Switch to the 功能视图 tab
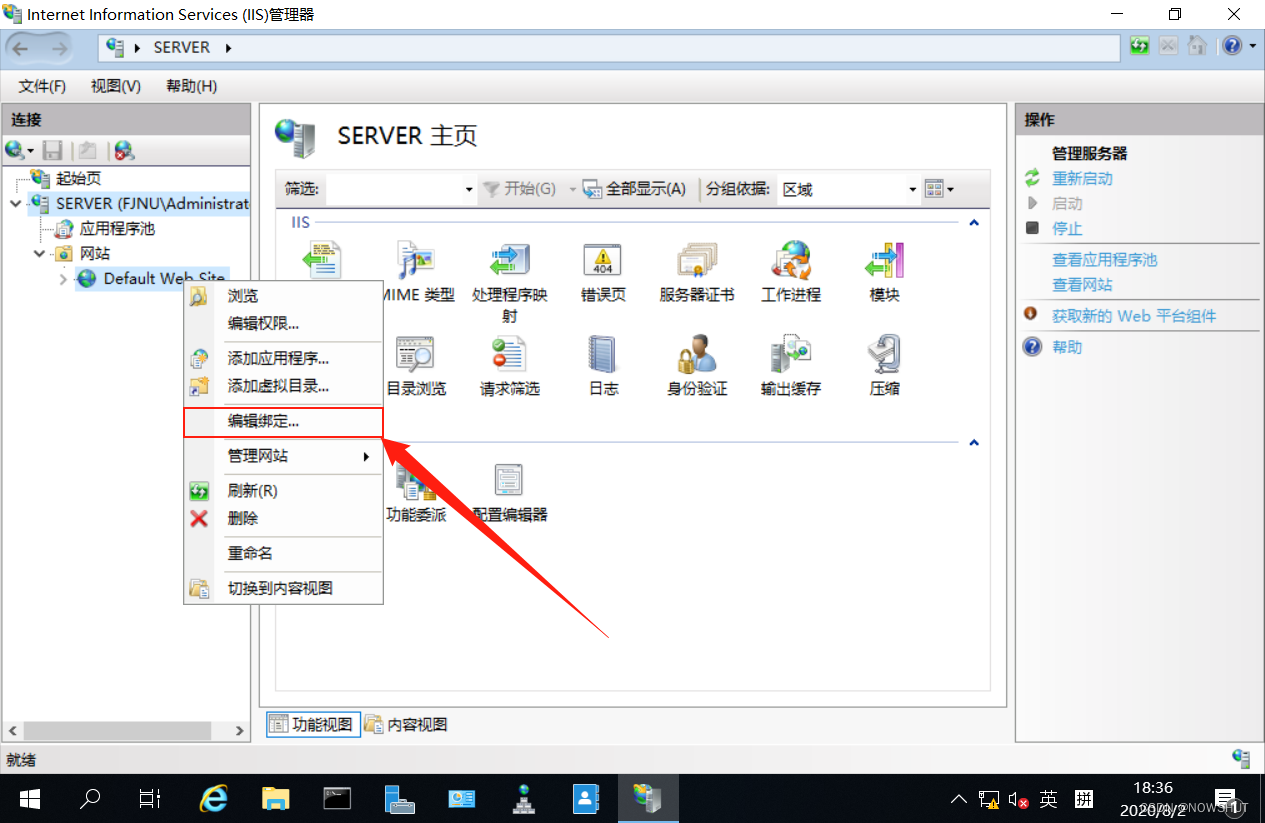The image size is (1265, 823). 312,725
